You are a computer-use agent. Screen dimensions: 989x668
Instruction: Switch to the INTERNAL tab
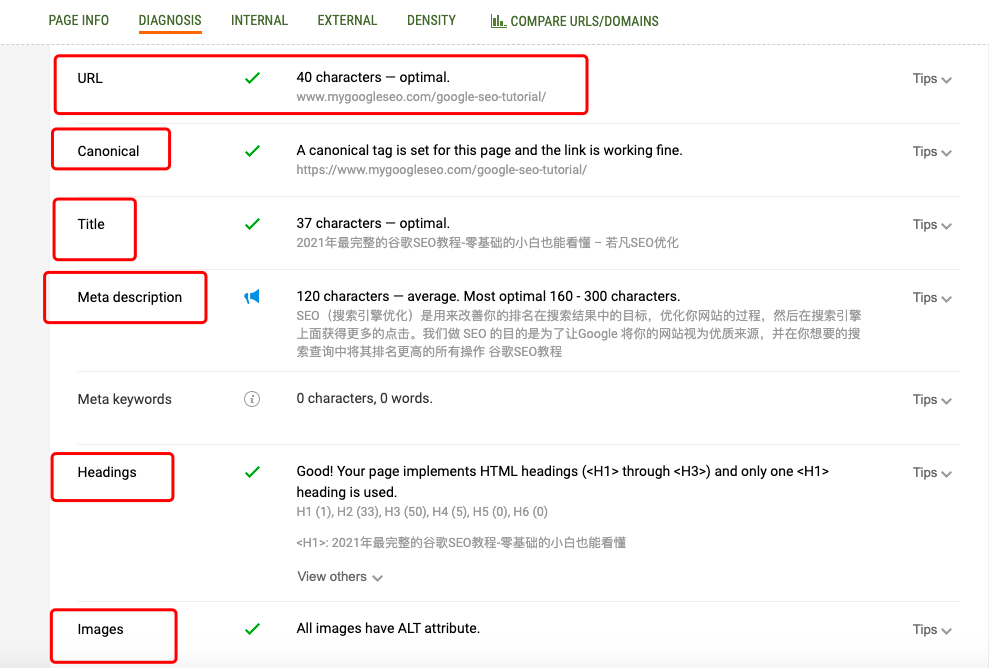pyautogui.click(x=259, y=20)
